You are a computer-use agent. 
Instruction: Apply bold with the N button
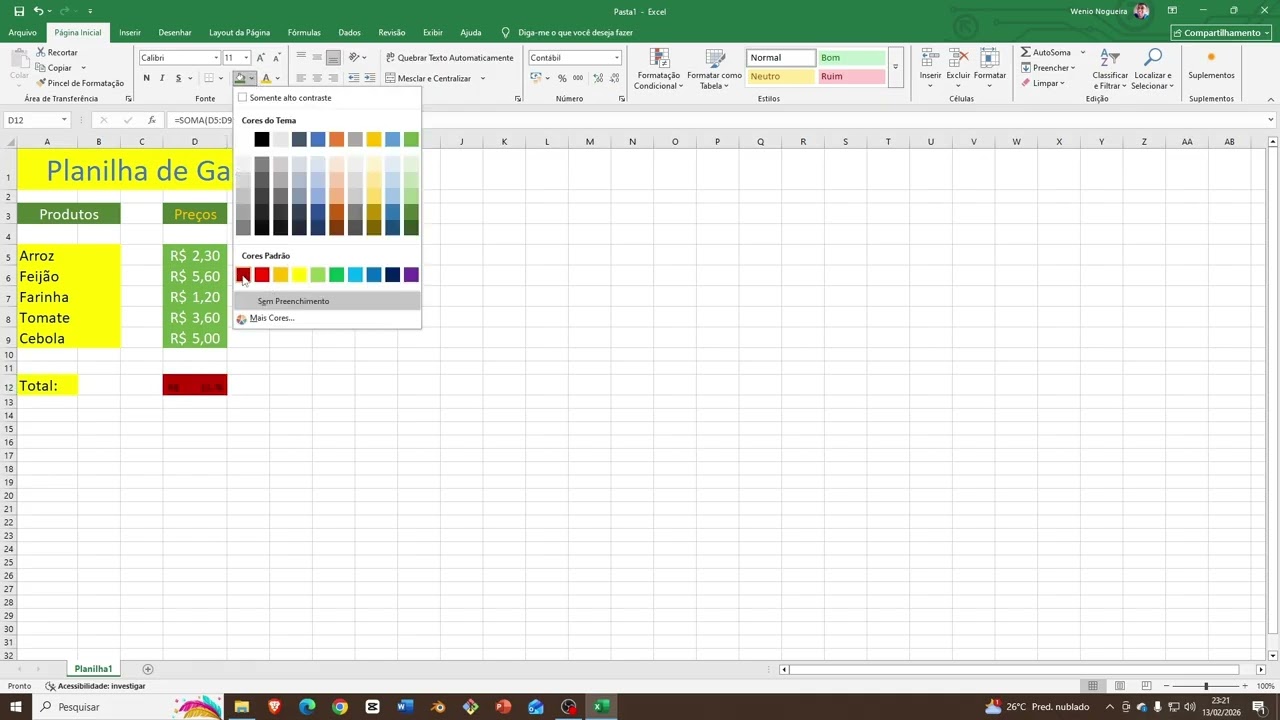146,78
